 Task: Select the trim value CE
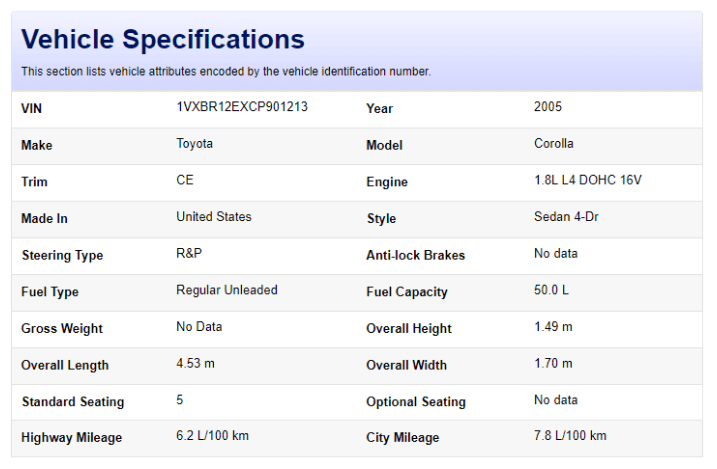[x=185, y=180]
